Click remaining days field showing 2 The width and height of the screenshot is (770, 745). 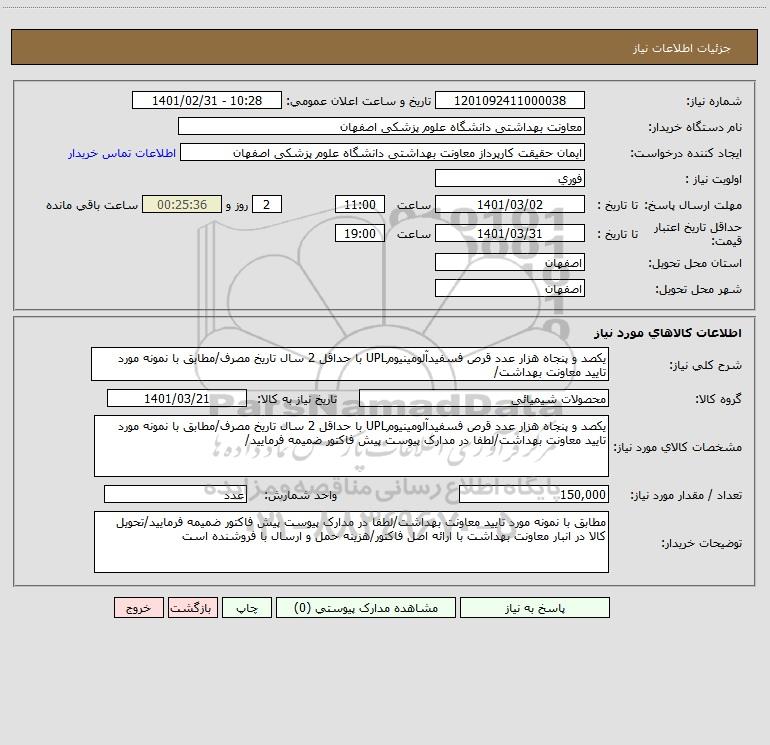(x=267, y=204)
